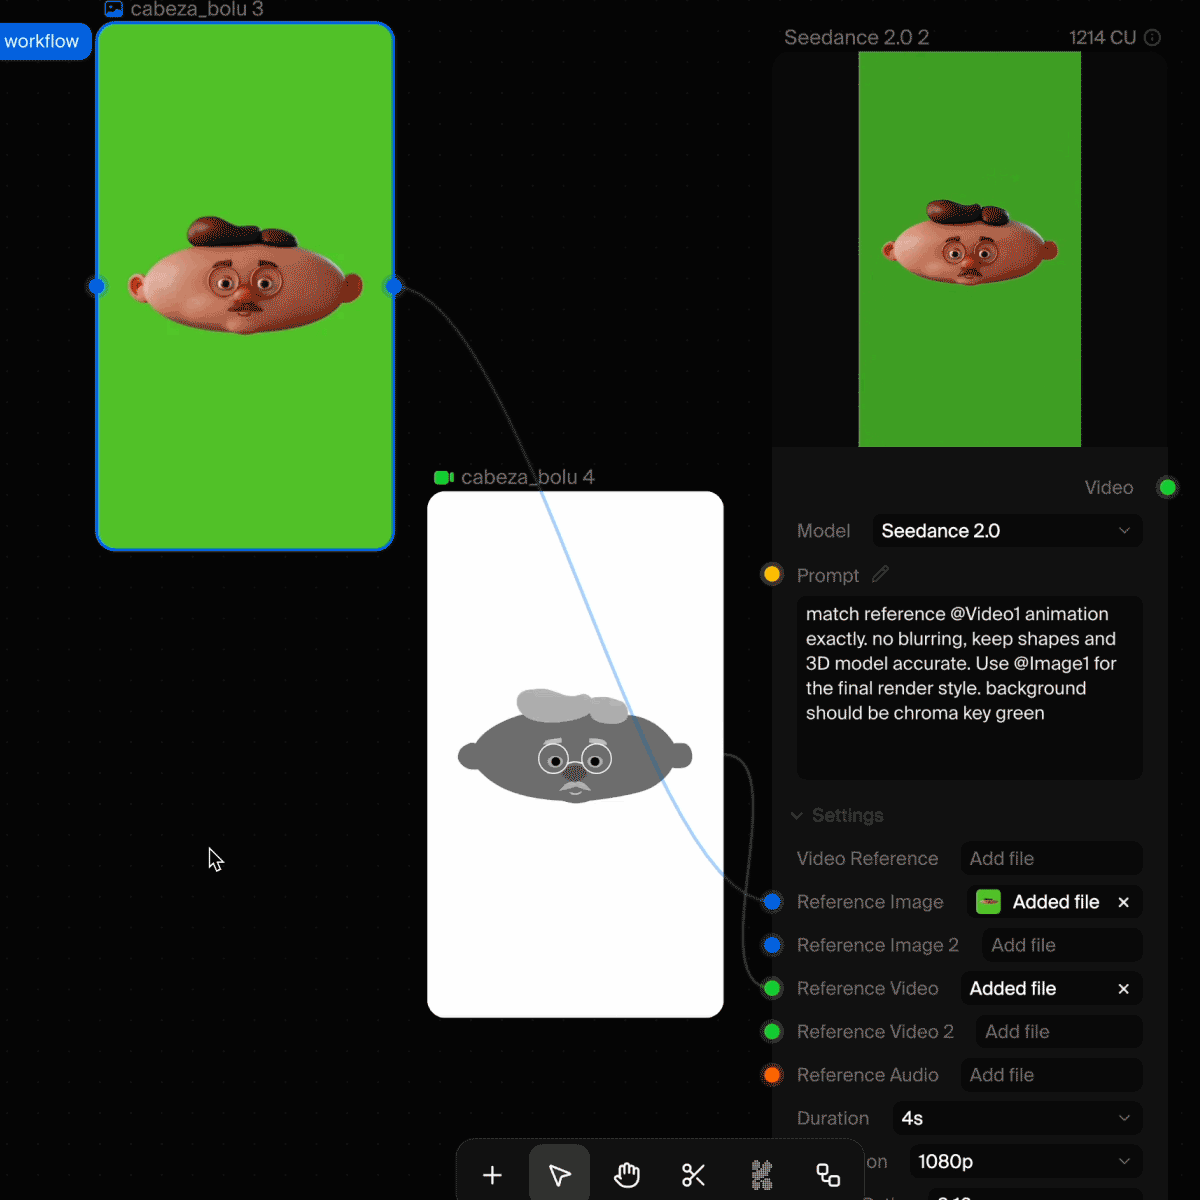Select the scissors cut tool
This screenshot has width=1200, height=1200.
694,1175
